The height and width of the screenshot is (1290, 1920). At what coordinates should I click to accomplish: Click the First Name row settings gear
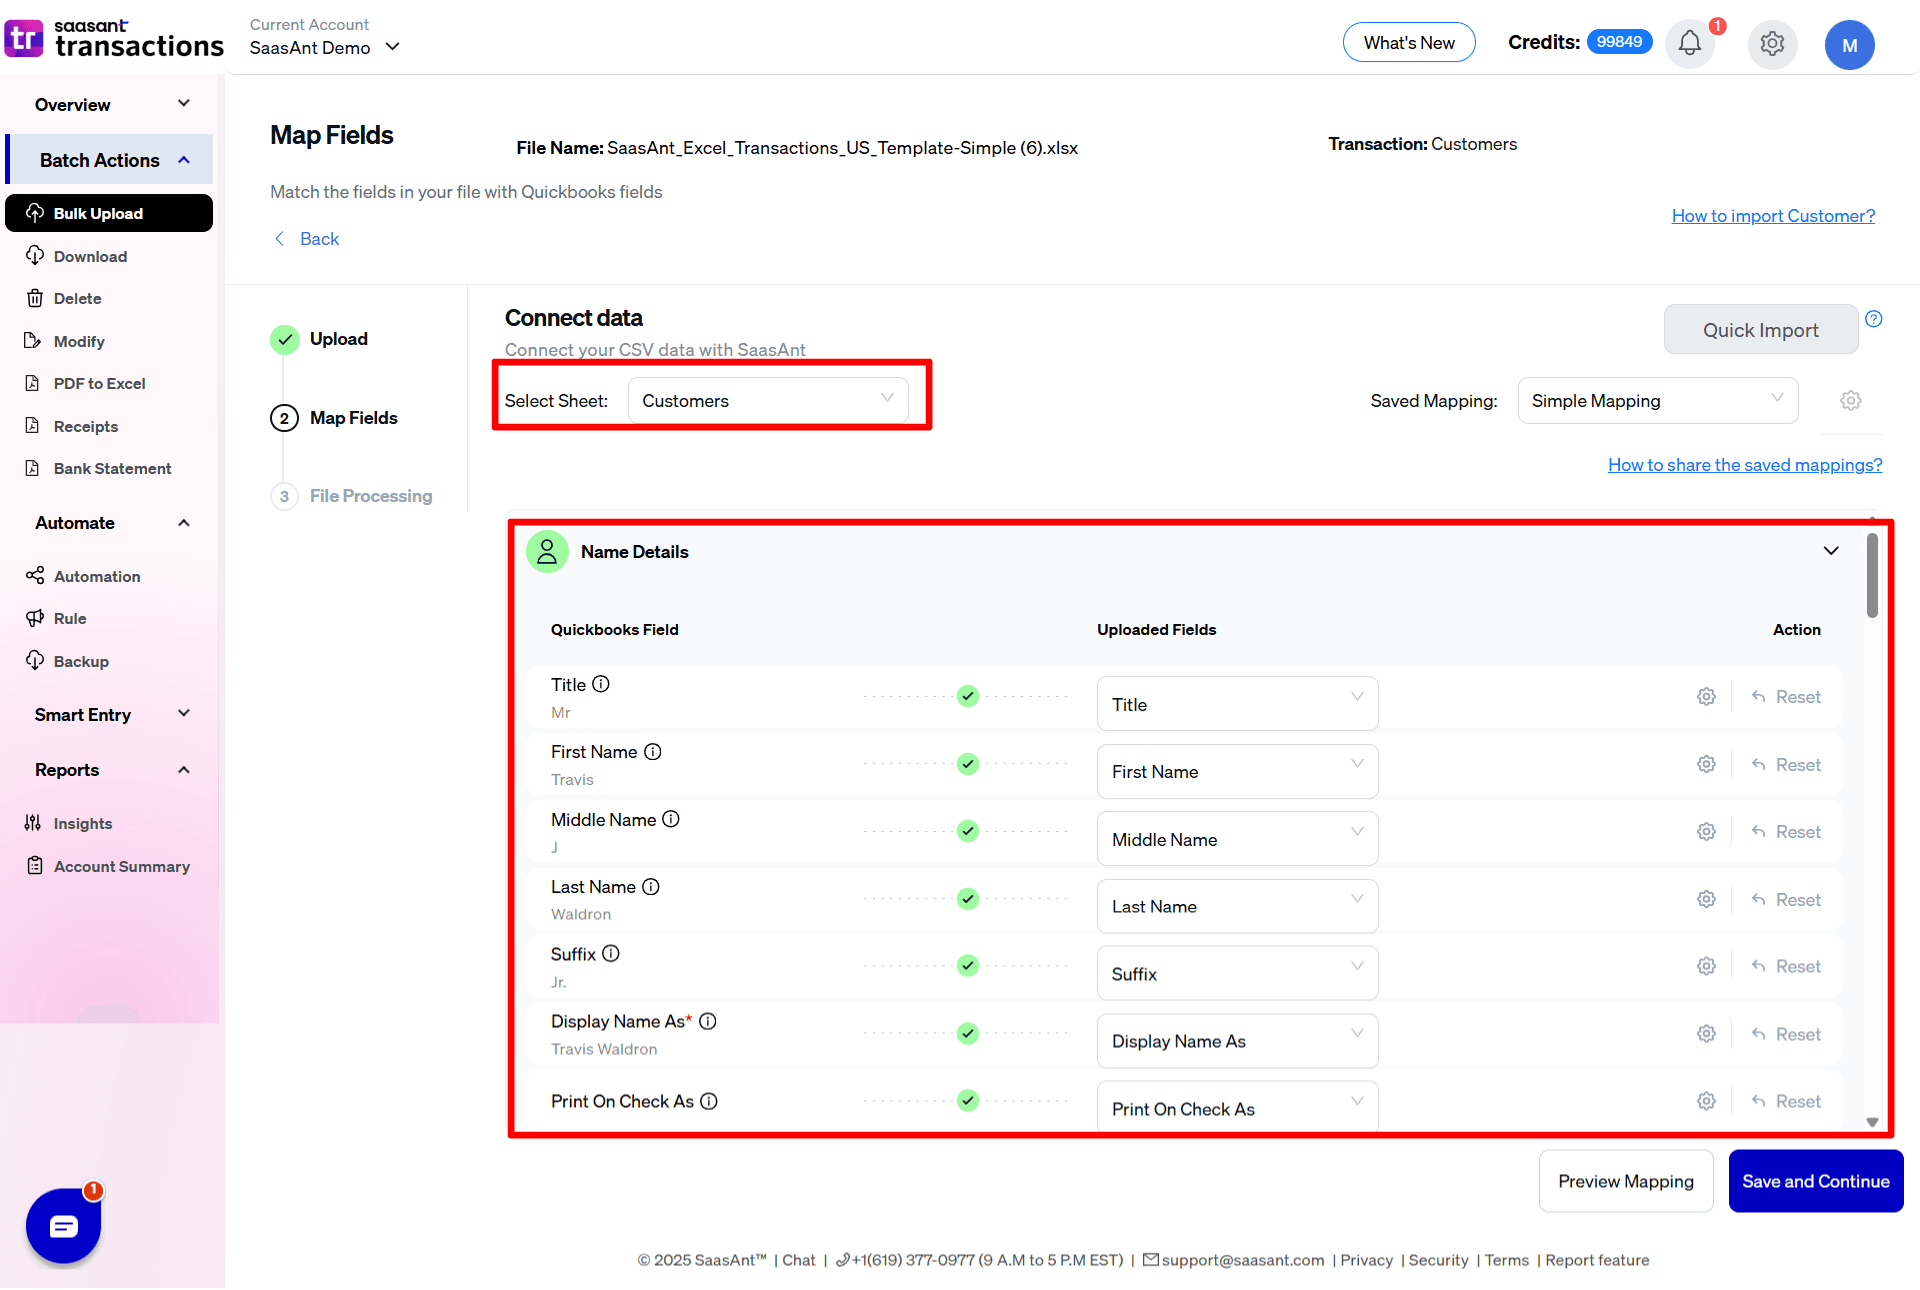(1706, 765)
